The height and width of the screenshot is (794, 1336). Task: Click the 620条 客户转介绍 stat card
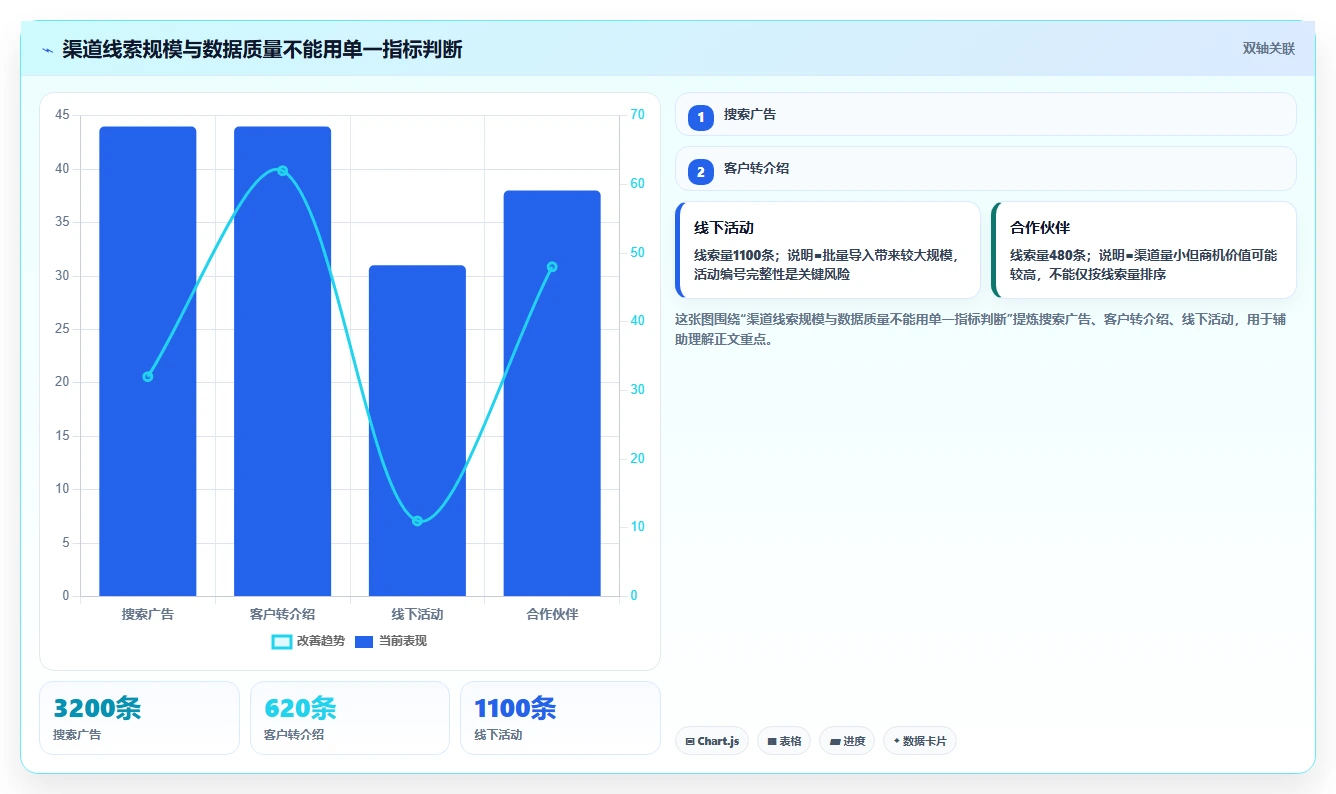[x=350, y=718]
